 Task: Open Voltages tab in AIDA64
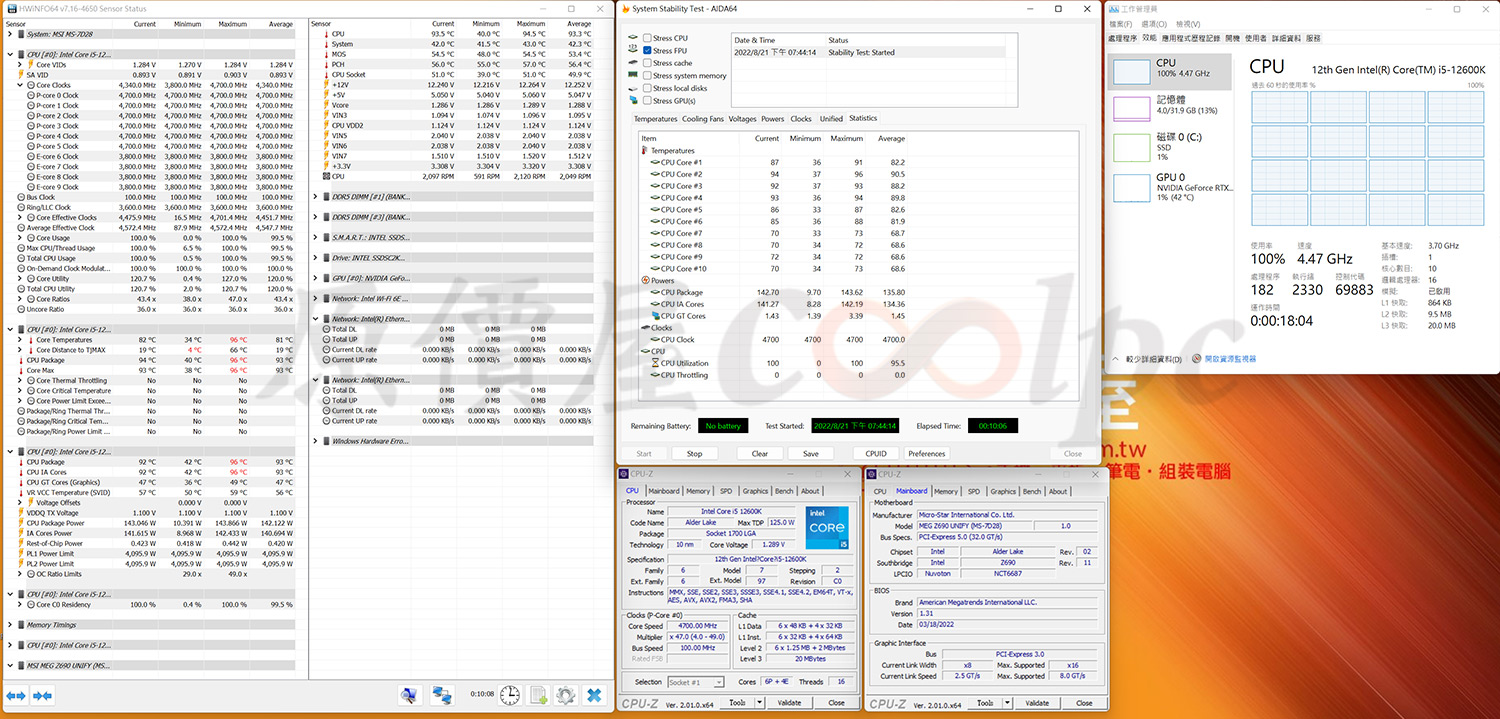(743, 119)
